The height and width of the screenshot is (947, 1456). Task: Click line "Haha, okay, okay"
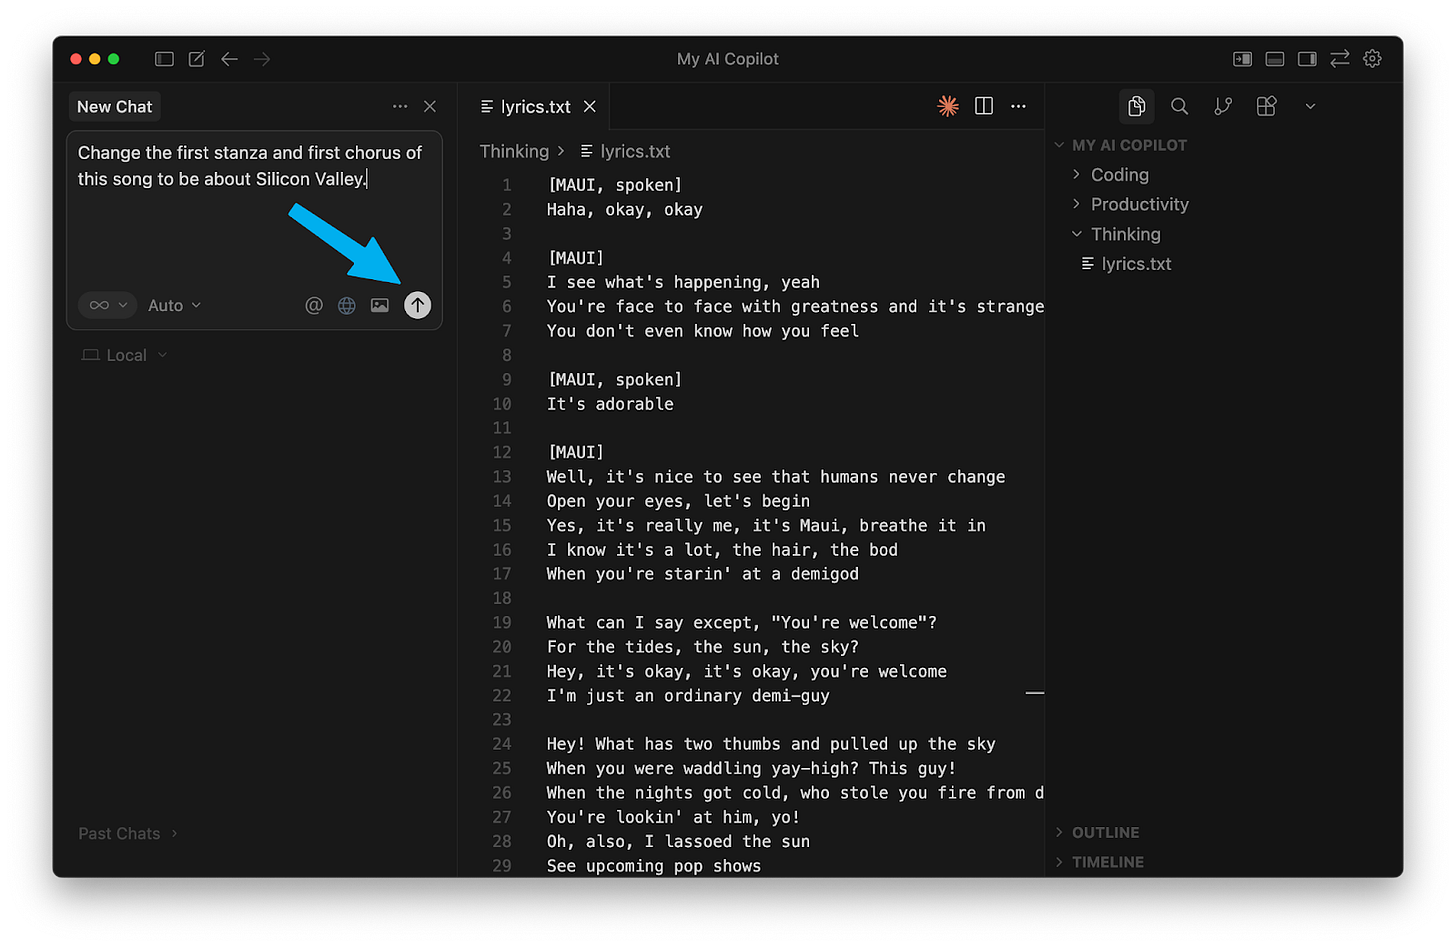(625, 209)
